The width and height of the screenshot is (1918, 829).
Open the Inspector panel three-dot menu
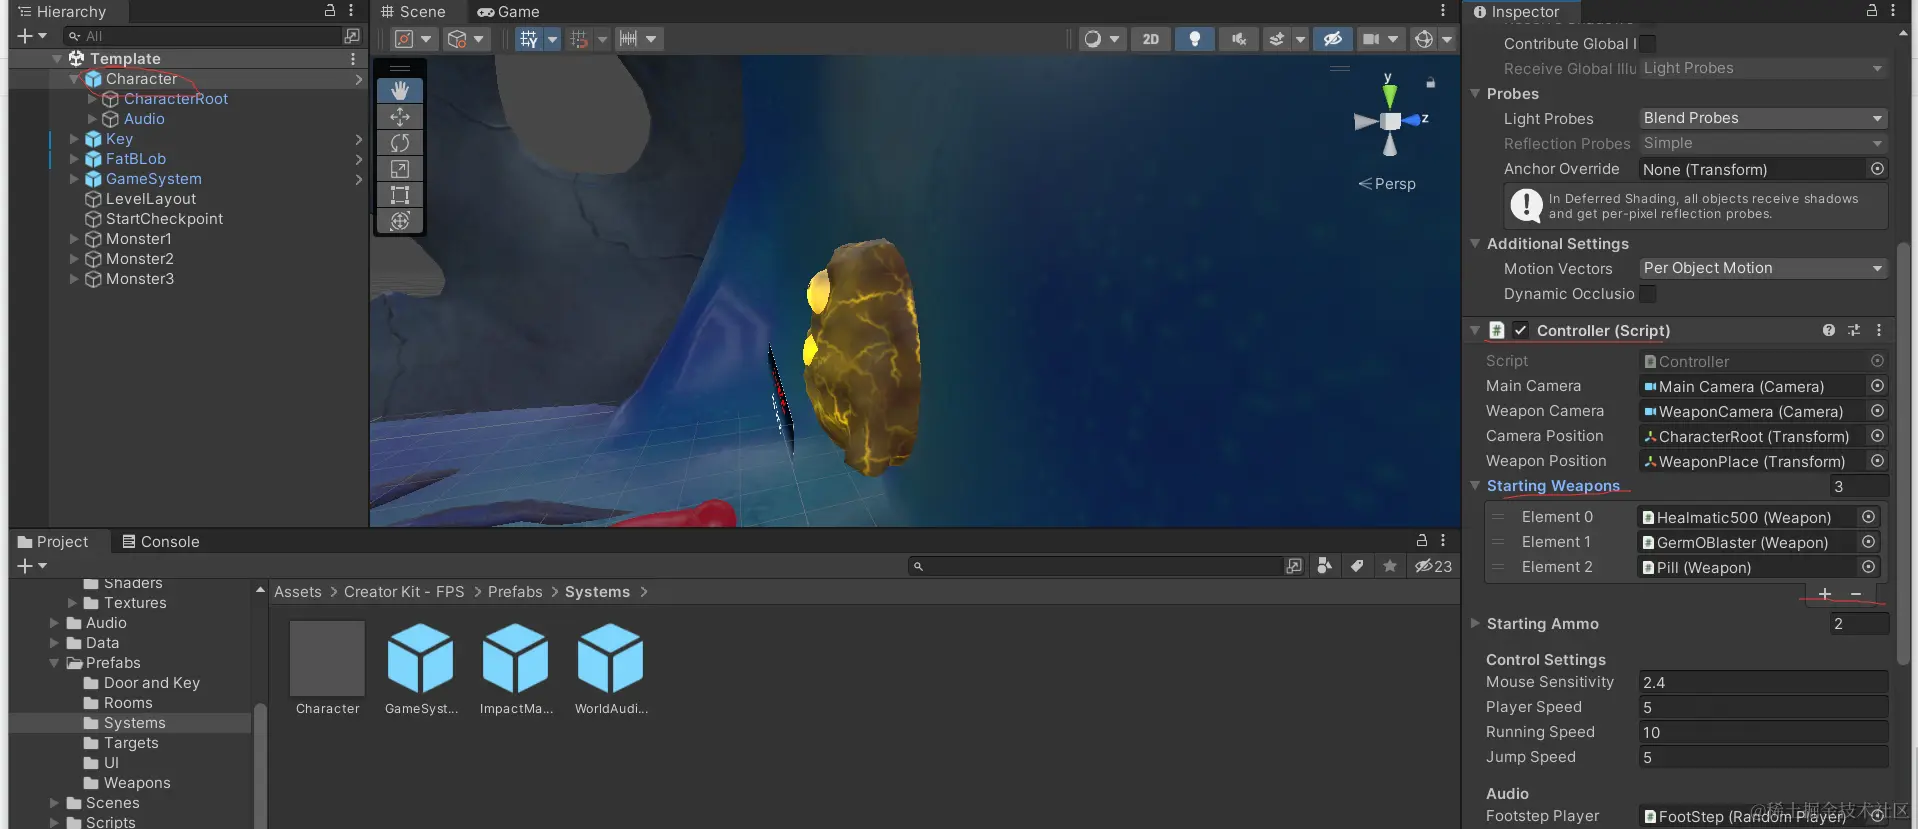[x=1893, y=10]
